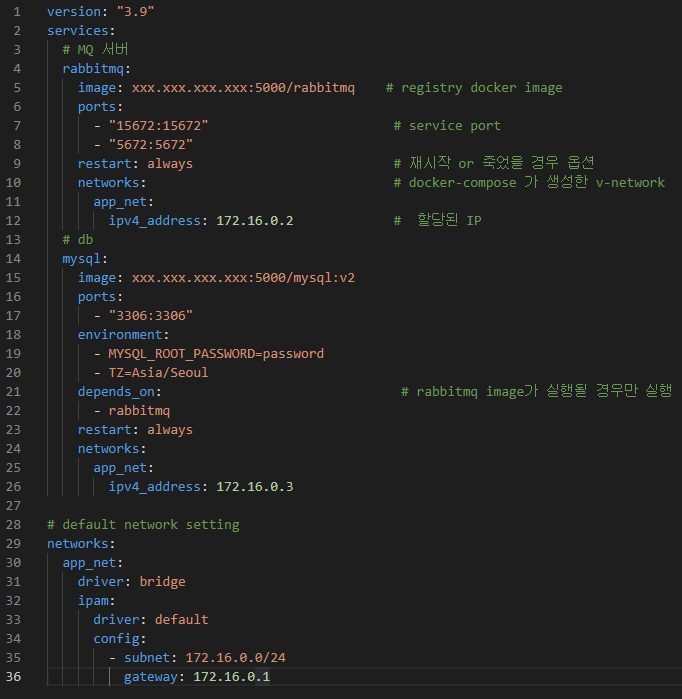Click the MYSQL_ROOT_PASSWORD=password entry
Viewport: 682px width, 699px height.
coord(216,354)
